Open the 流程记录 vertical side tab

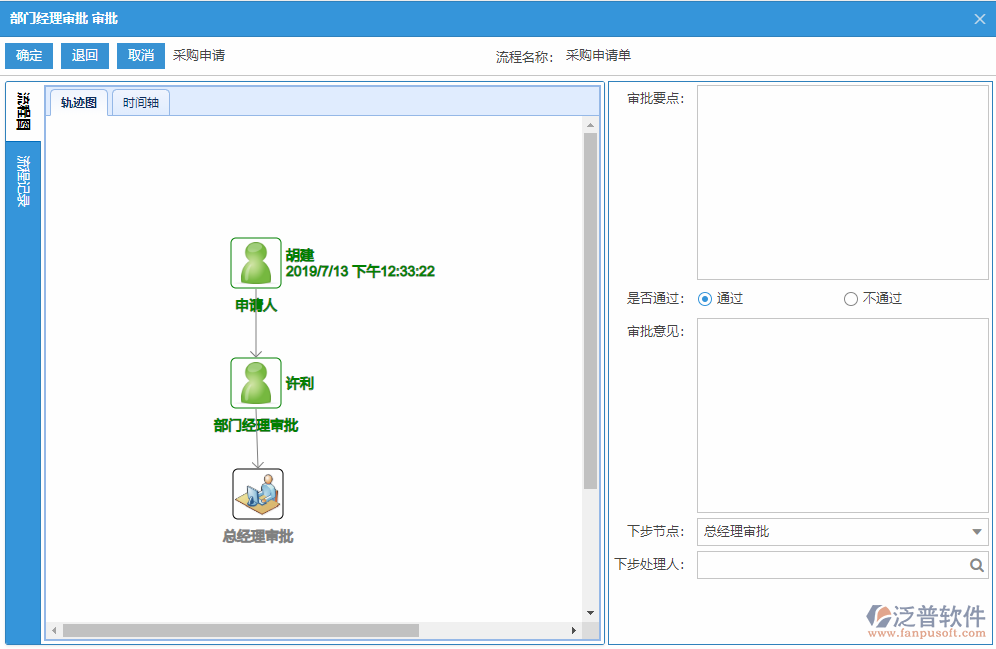click(24, 181)
